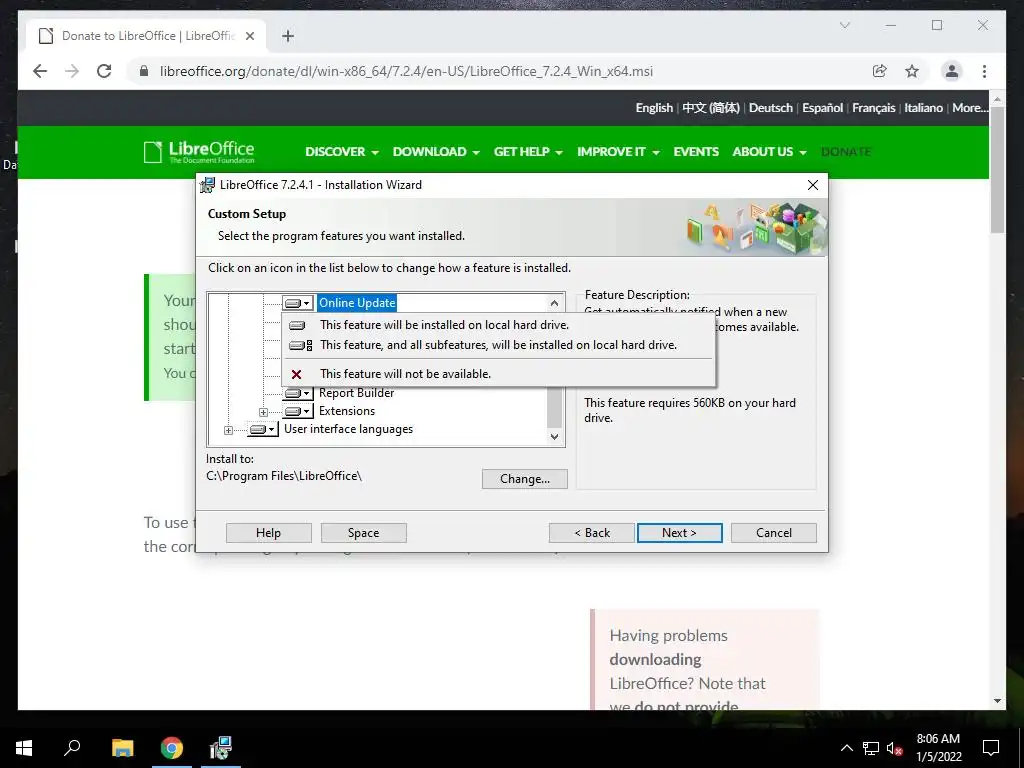Click the Chrome URL address field

click(406, 71)
